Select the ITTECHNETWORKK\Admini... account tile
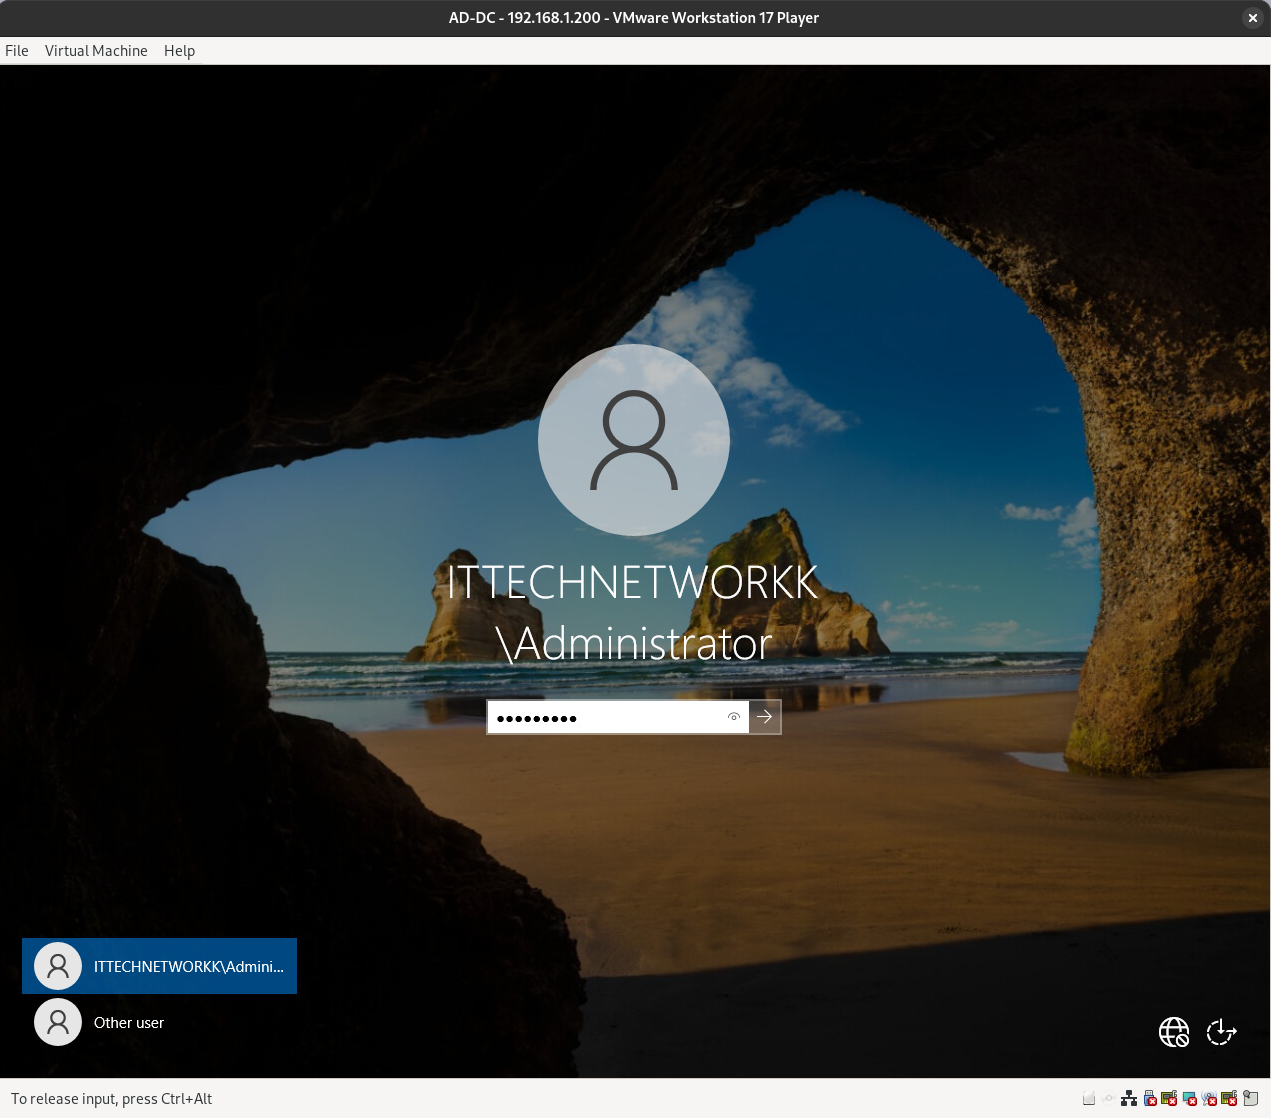Image resolution: width=1271 pixels, height=1118 pixels. (x=160, y=966)
